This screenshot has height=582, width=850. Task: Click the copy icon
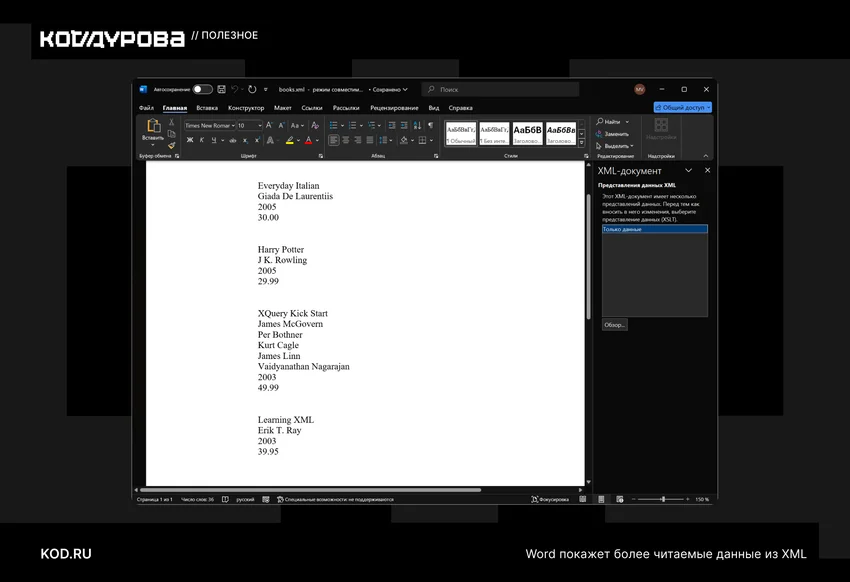pos(171,134)
